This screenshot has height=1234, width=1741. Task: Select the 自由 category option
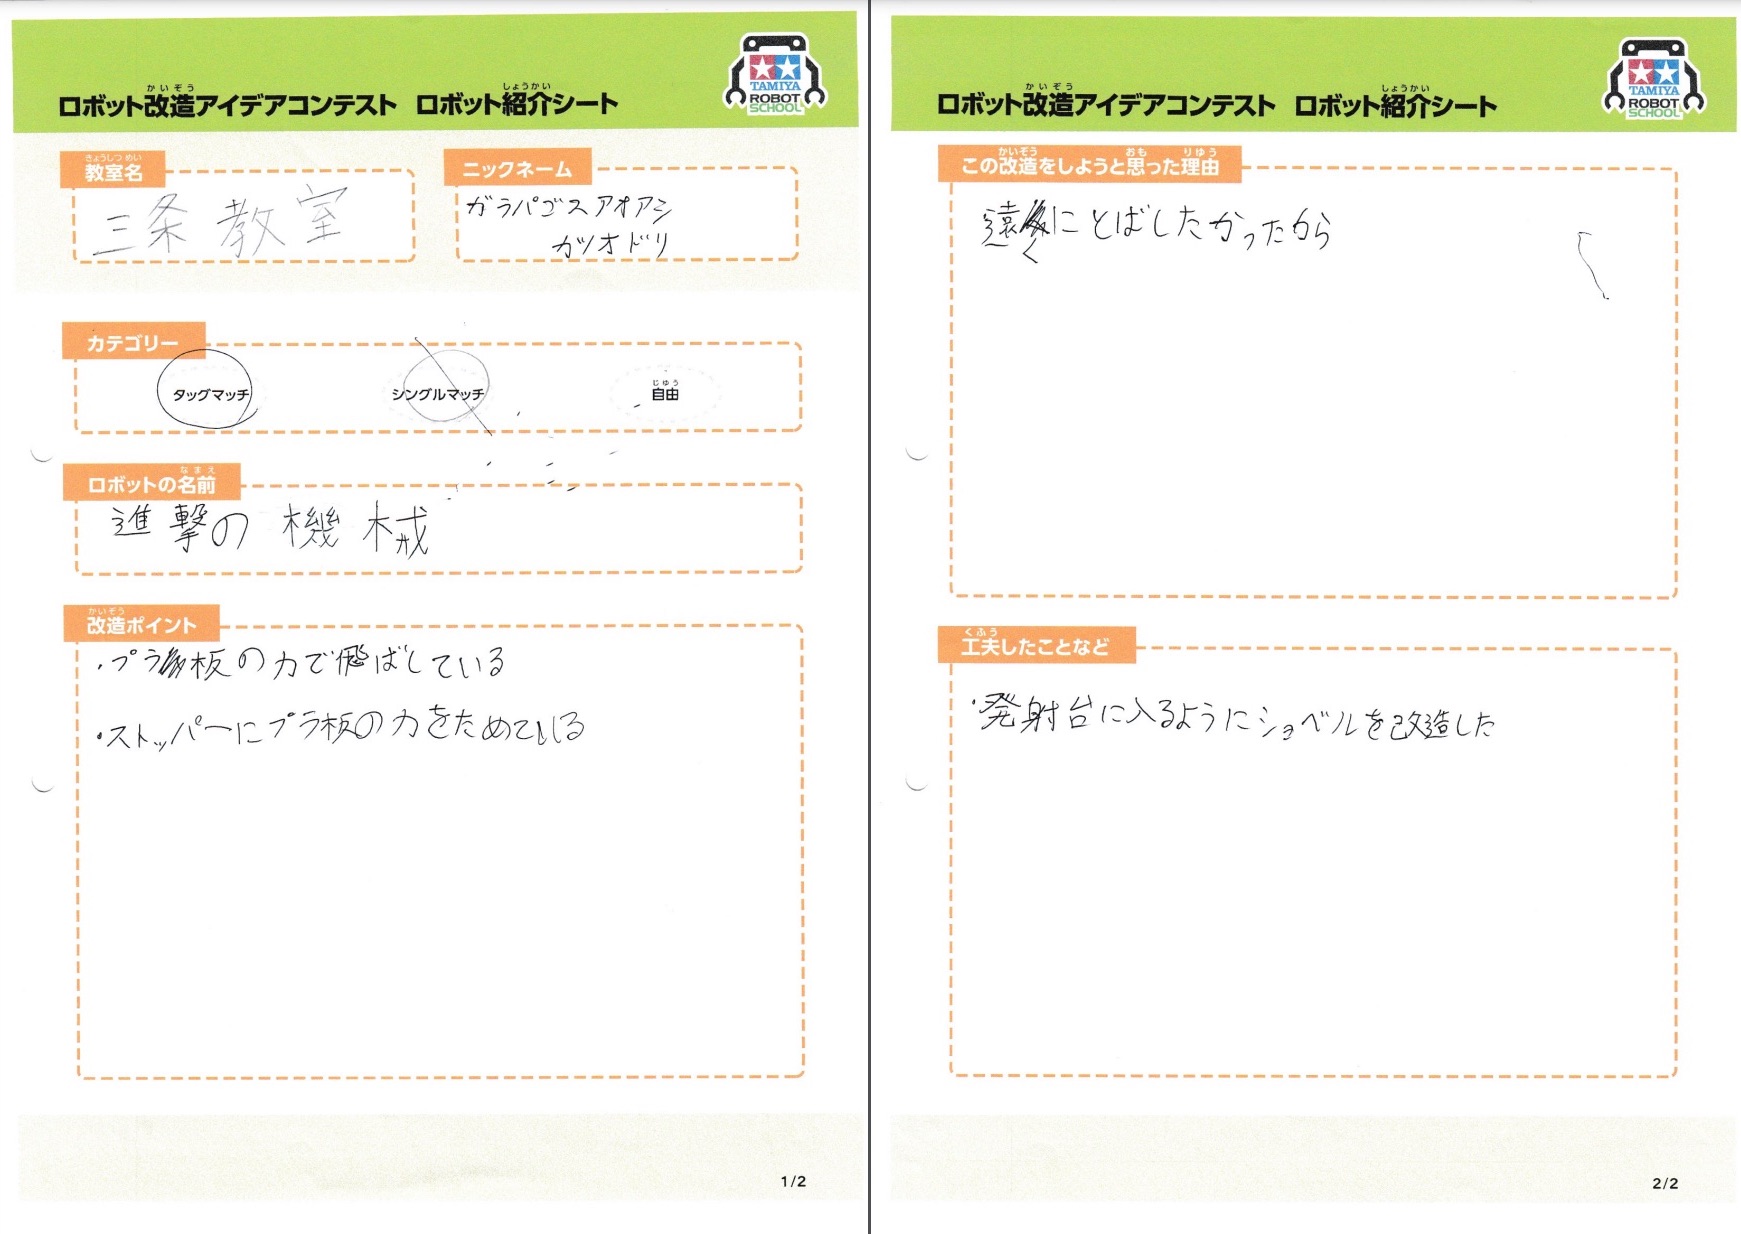point(664,393)
